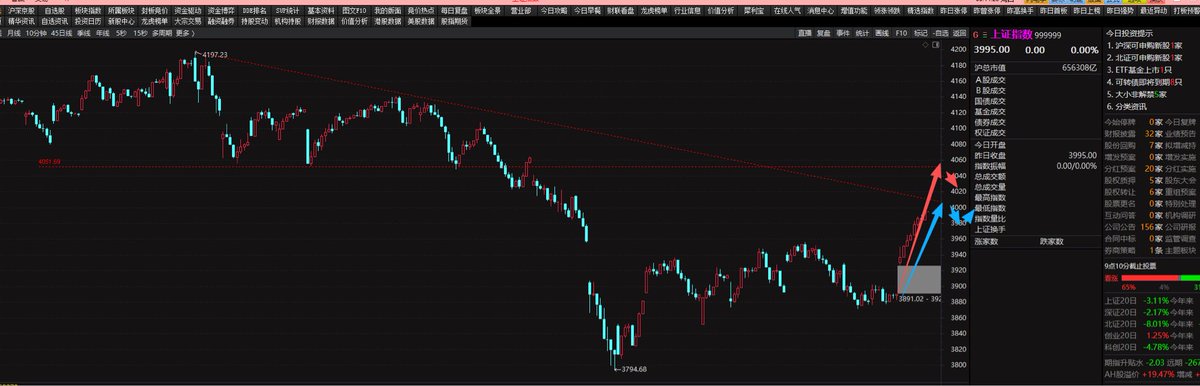Image resolution: width=1200 pixels, height=386 pixels.
Task: Open the 股指期货 button
Action: click(x=454, y=21)
